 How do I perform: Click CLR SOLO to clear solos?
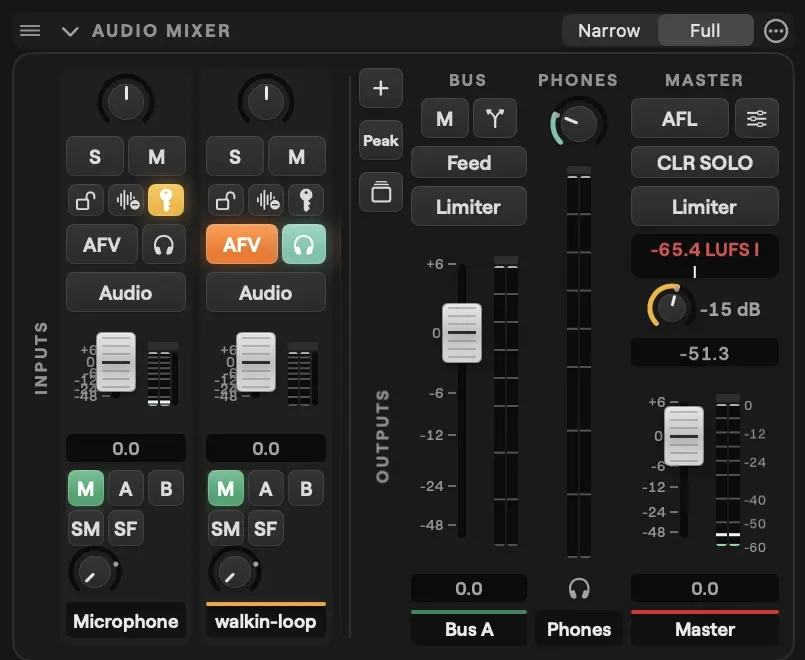(x=705, y=163)
